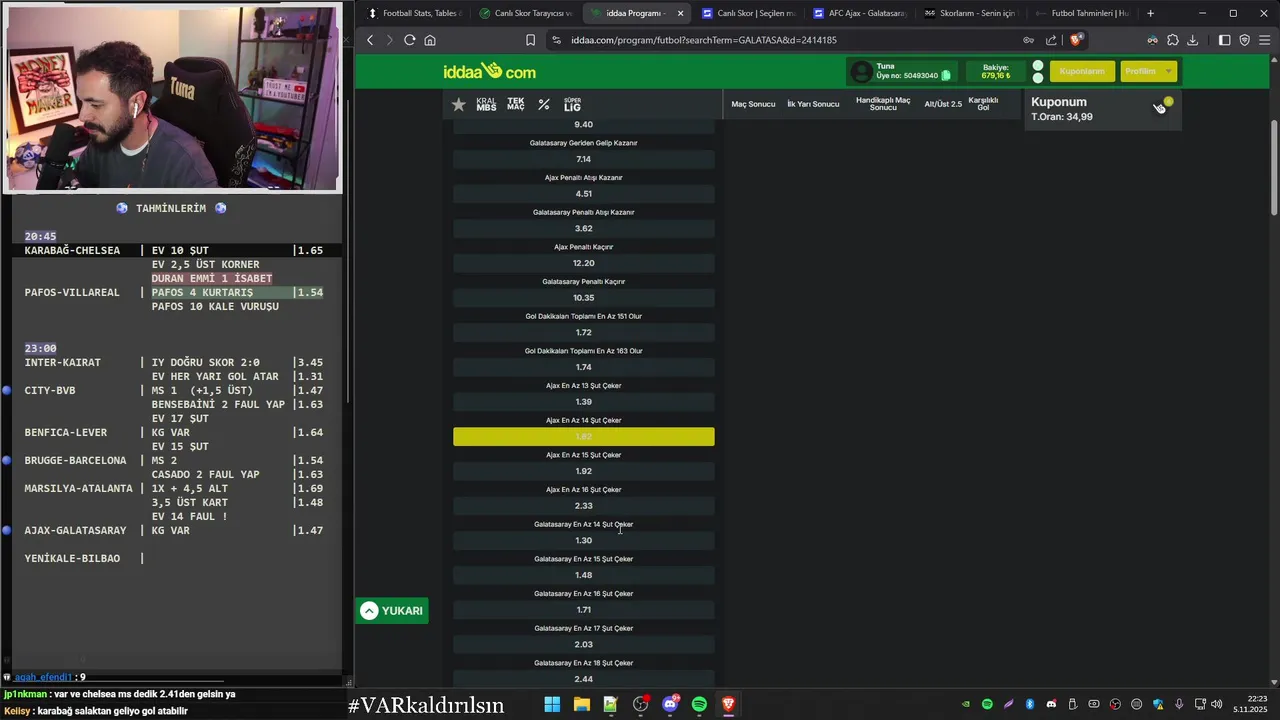Click the iddaa.com logo

coord(489,71)
